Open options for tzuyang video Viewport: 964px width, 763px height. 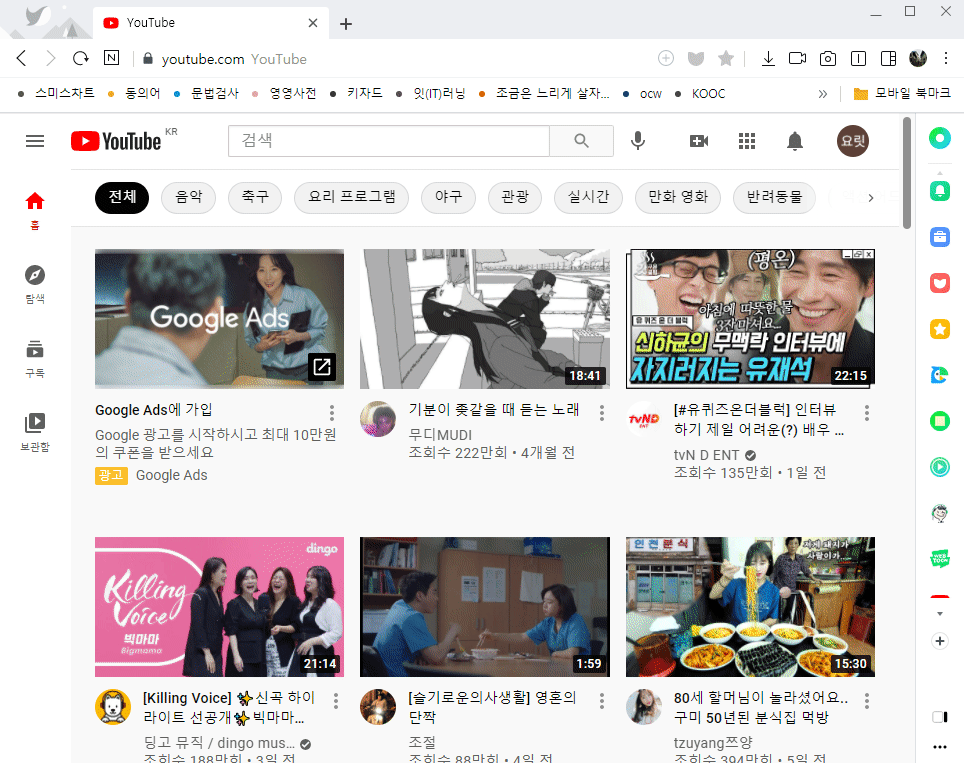point(867,700)
